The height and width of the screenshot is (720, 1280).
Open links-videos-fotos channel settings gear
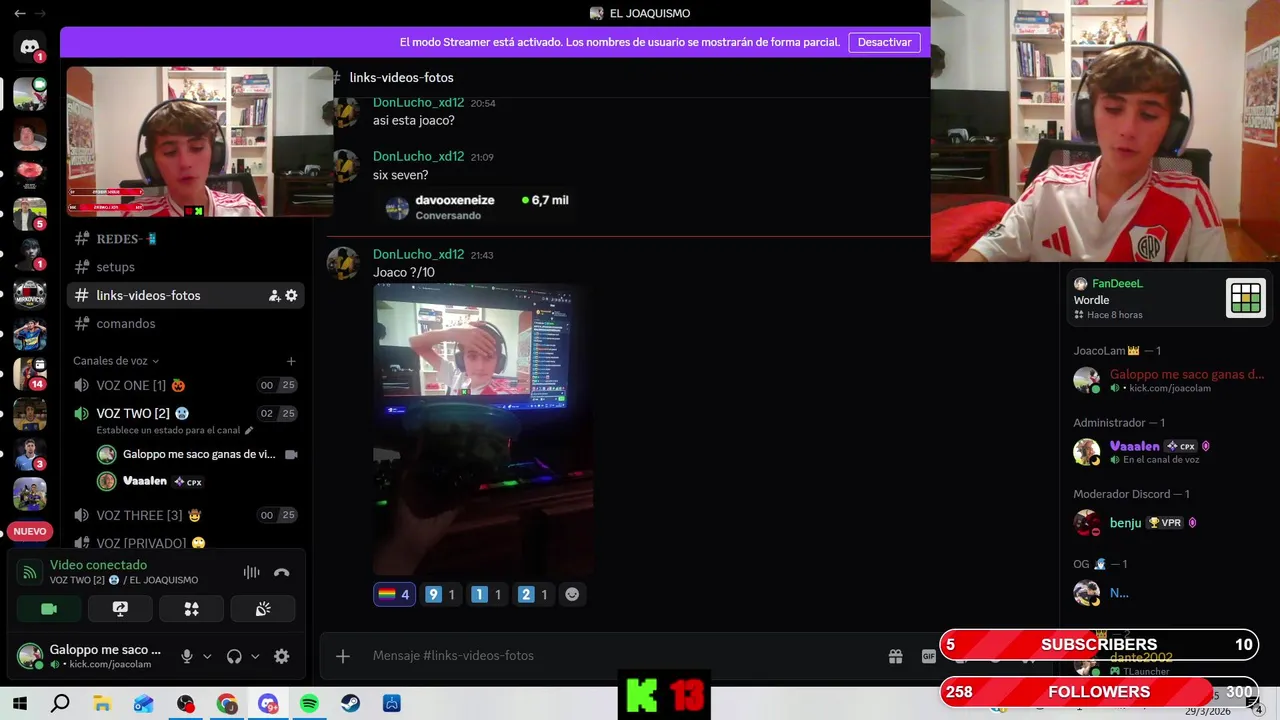[291, 296]
